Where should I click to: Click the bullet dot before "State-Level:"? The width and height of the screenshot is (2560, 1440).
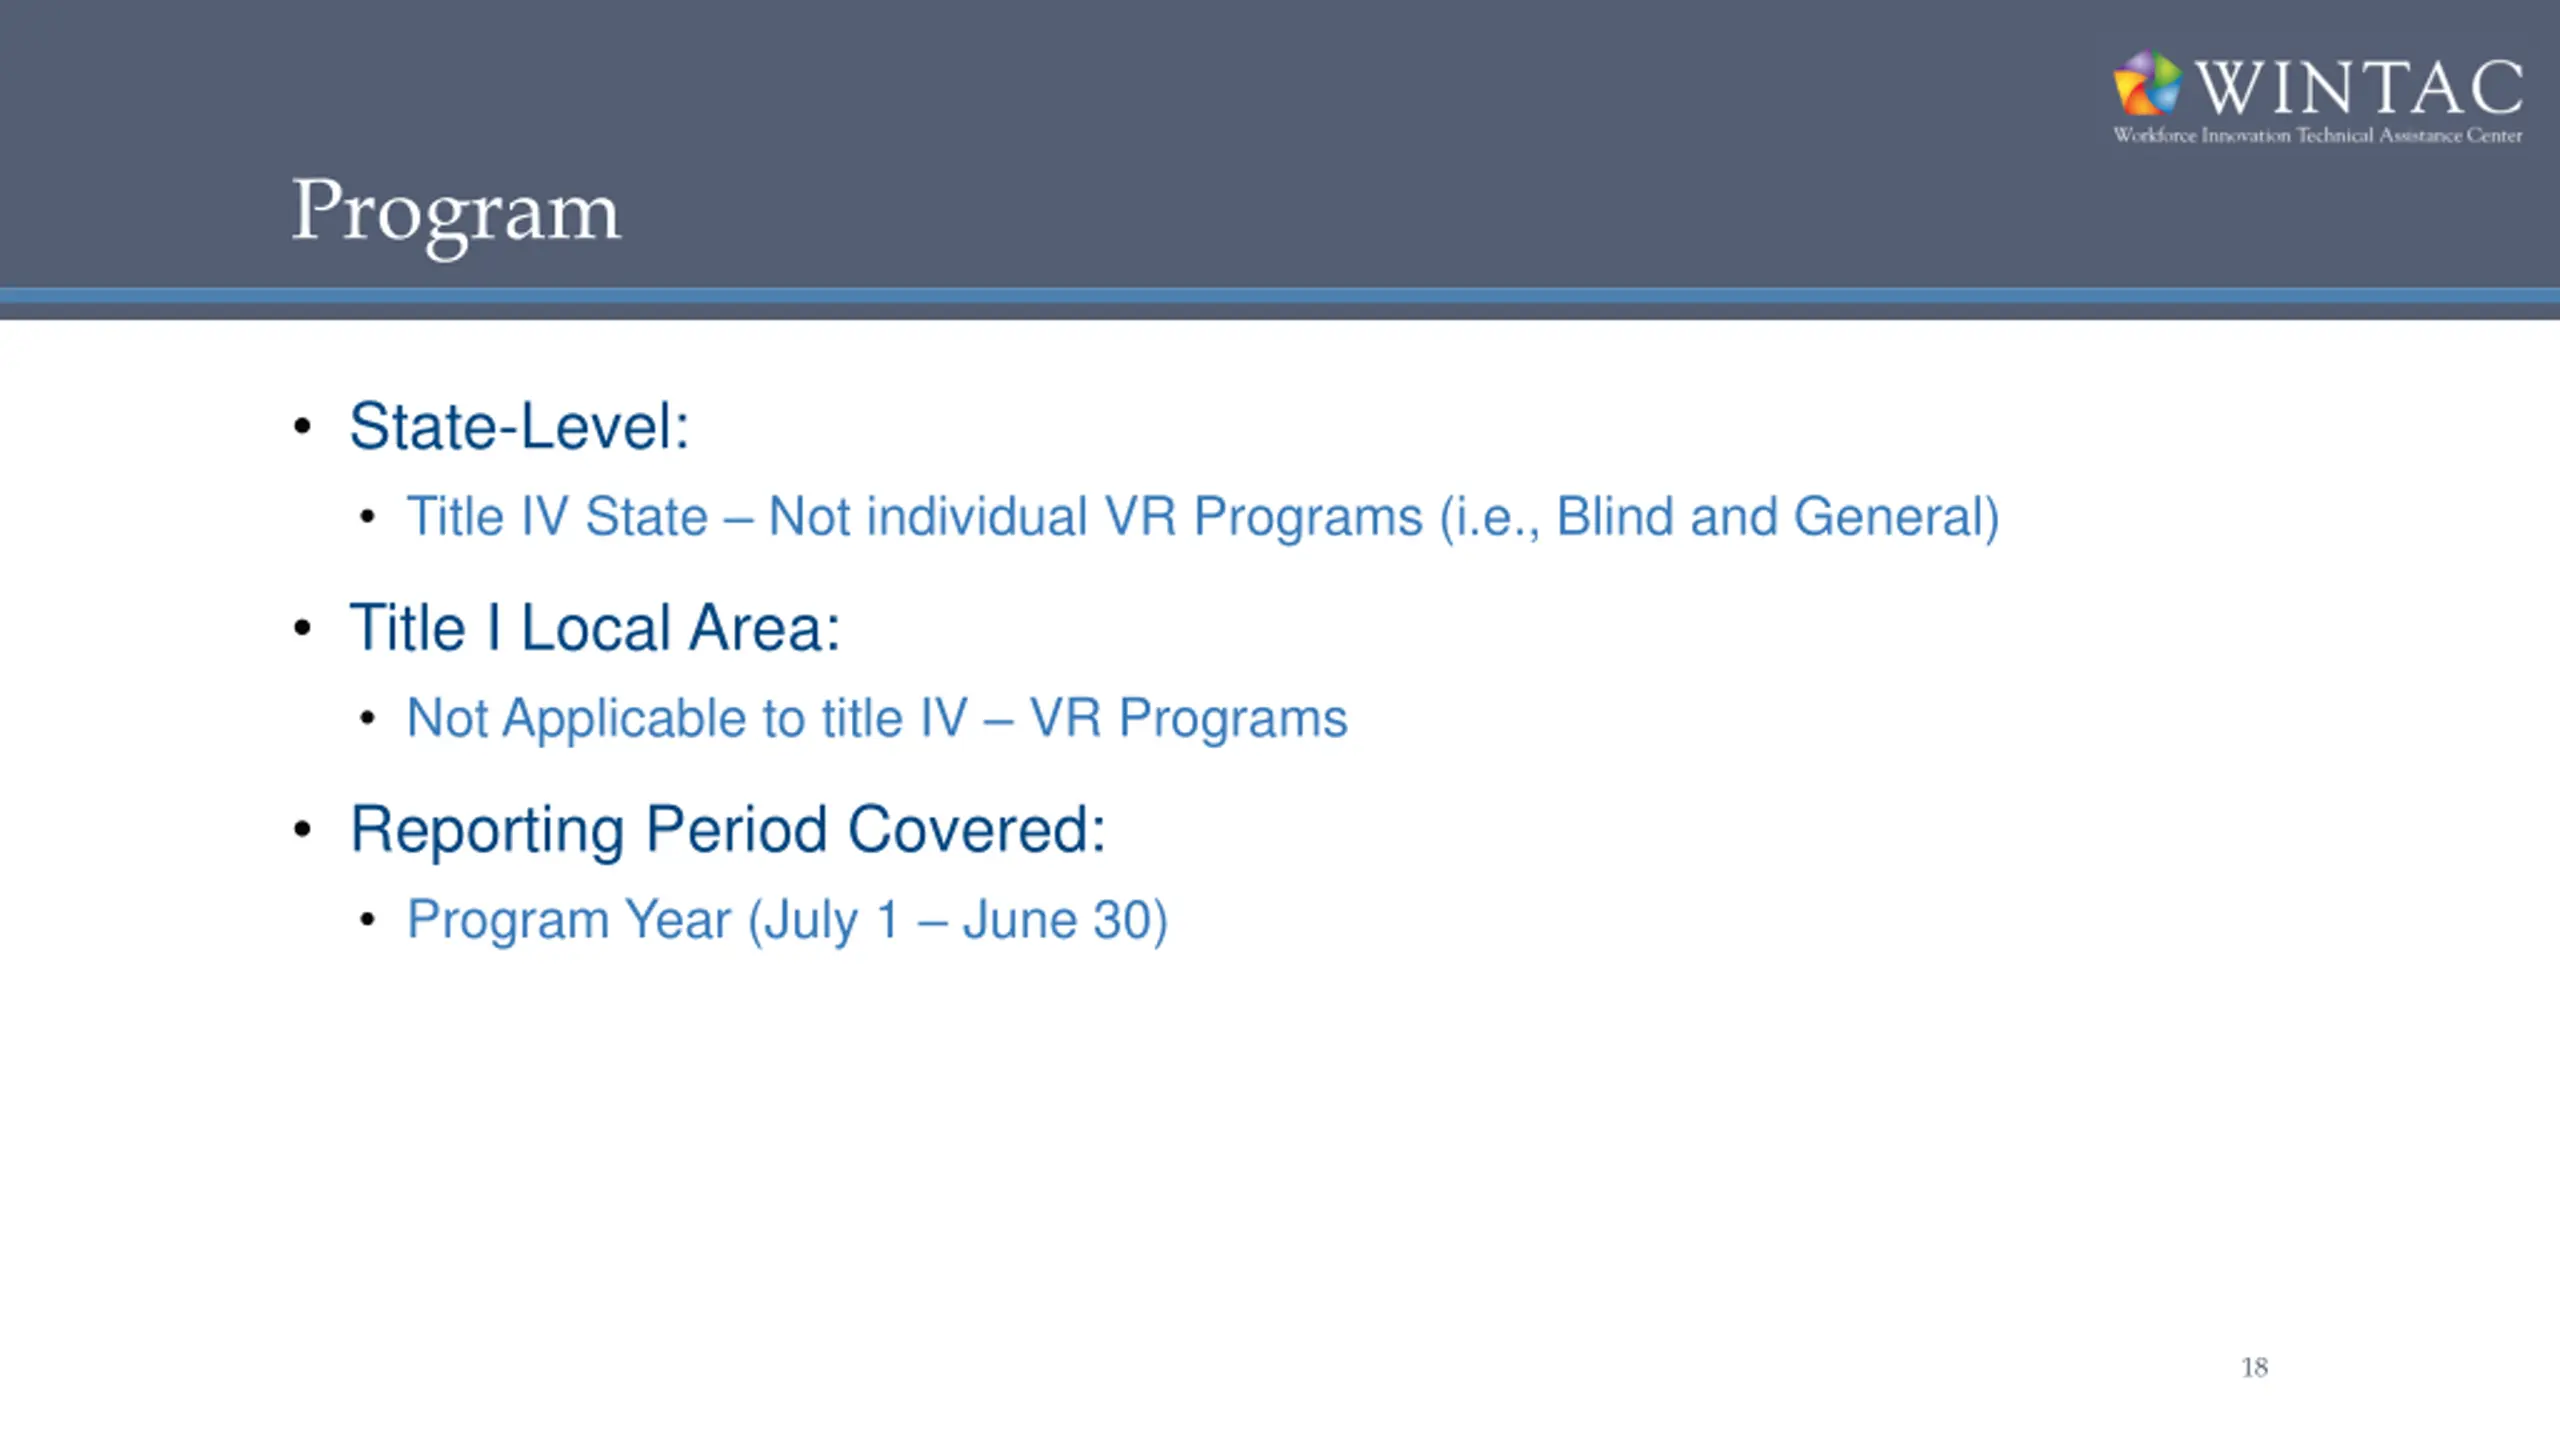(303, 427)
